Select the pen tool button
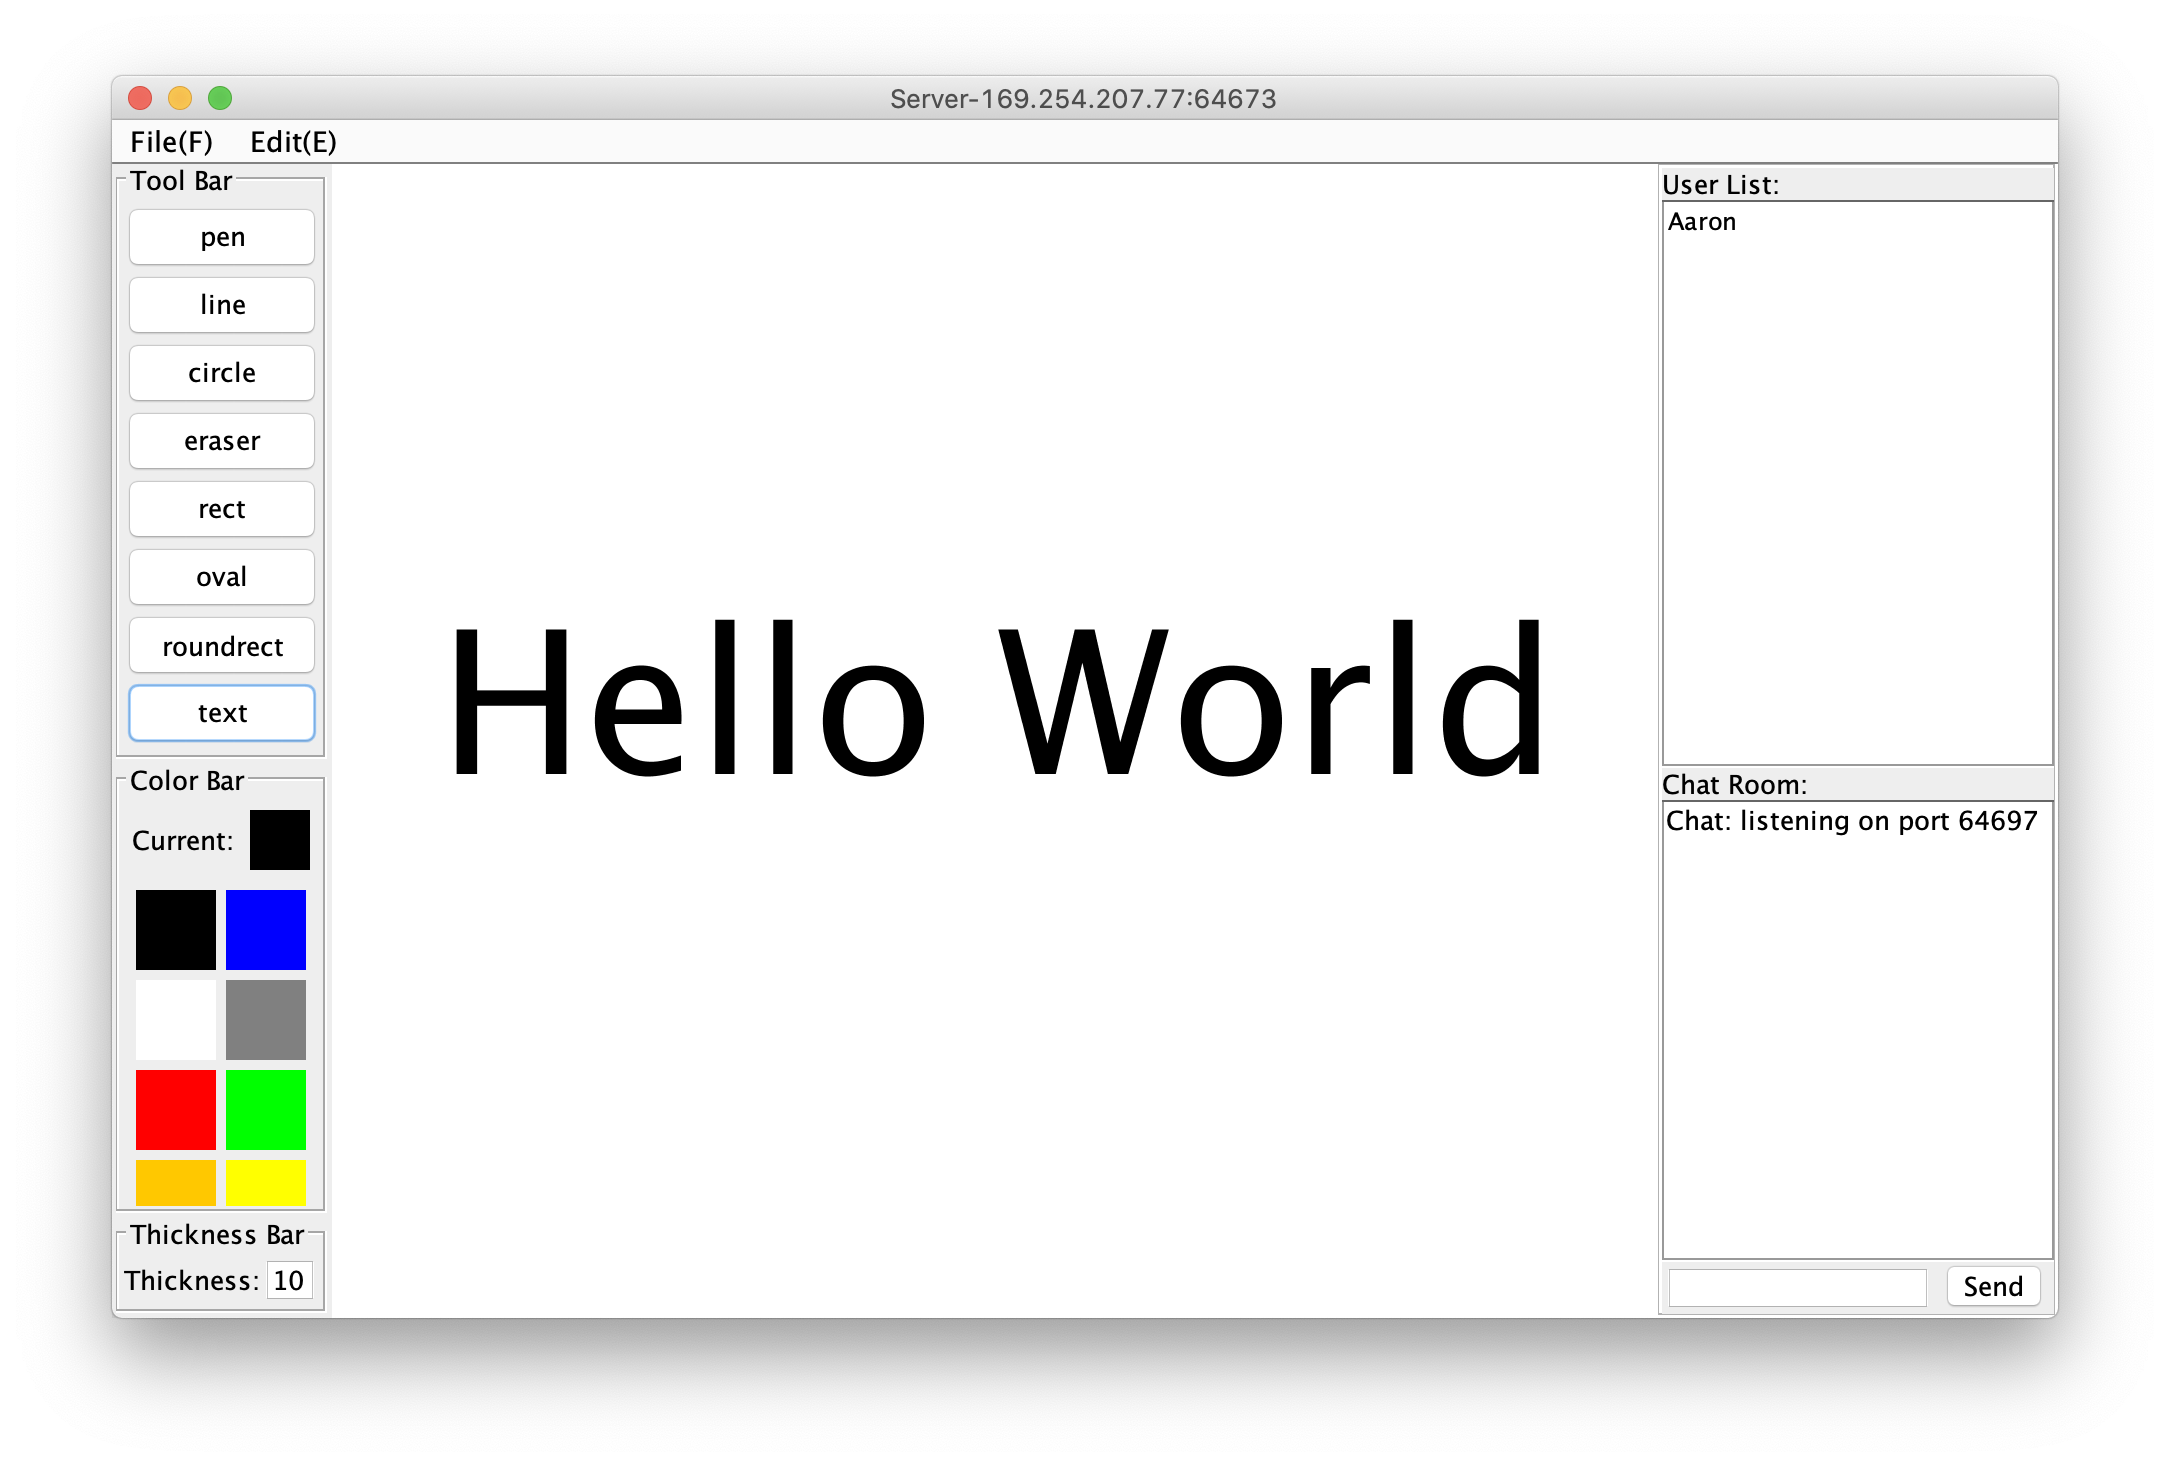2170x1466 pixels. 221,237
